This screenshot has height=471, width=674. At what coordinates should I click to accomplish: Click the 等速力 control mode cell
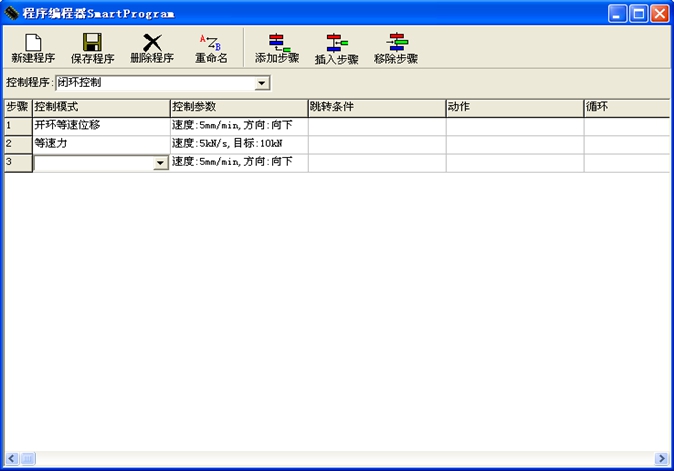[100, 144]
